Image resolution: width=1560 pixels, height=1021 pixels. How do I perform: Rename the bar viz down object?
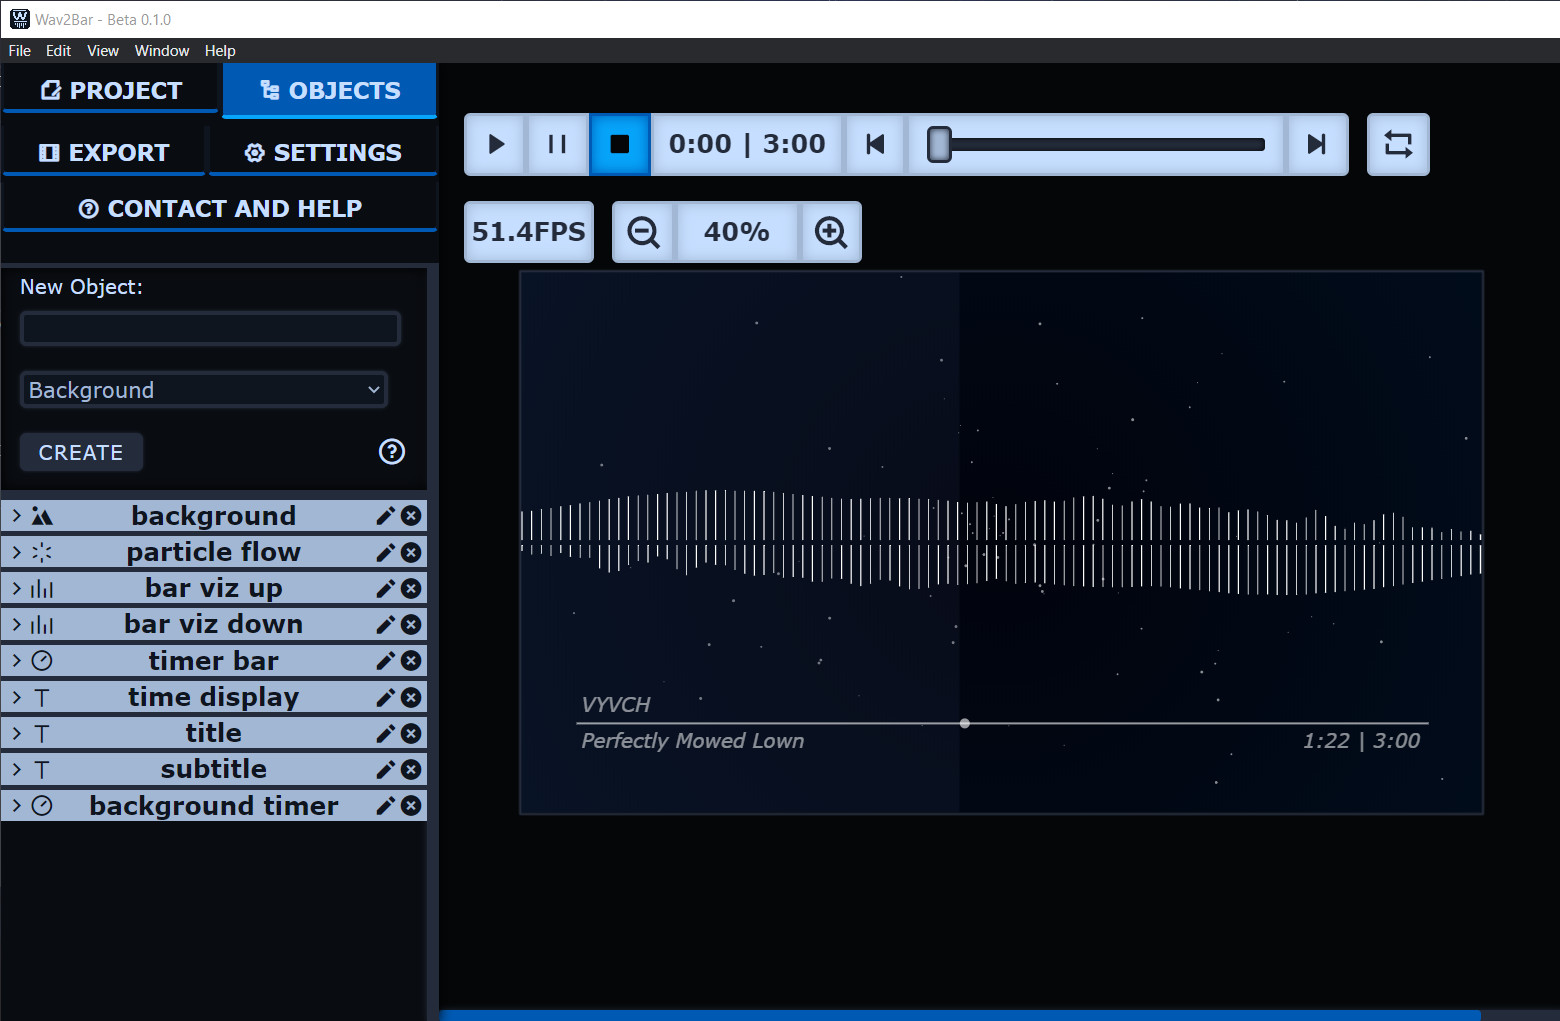click(x=385, y=624)
